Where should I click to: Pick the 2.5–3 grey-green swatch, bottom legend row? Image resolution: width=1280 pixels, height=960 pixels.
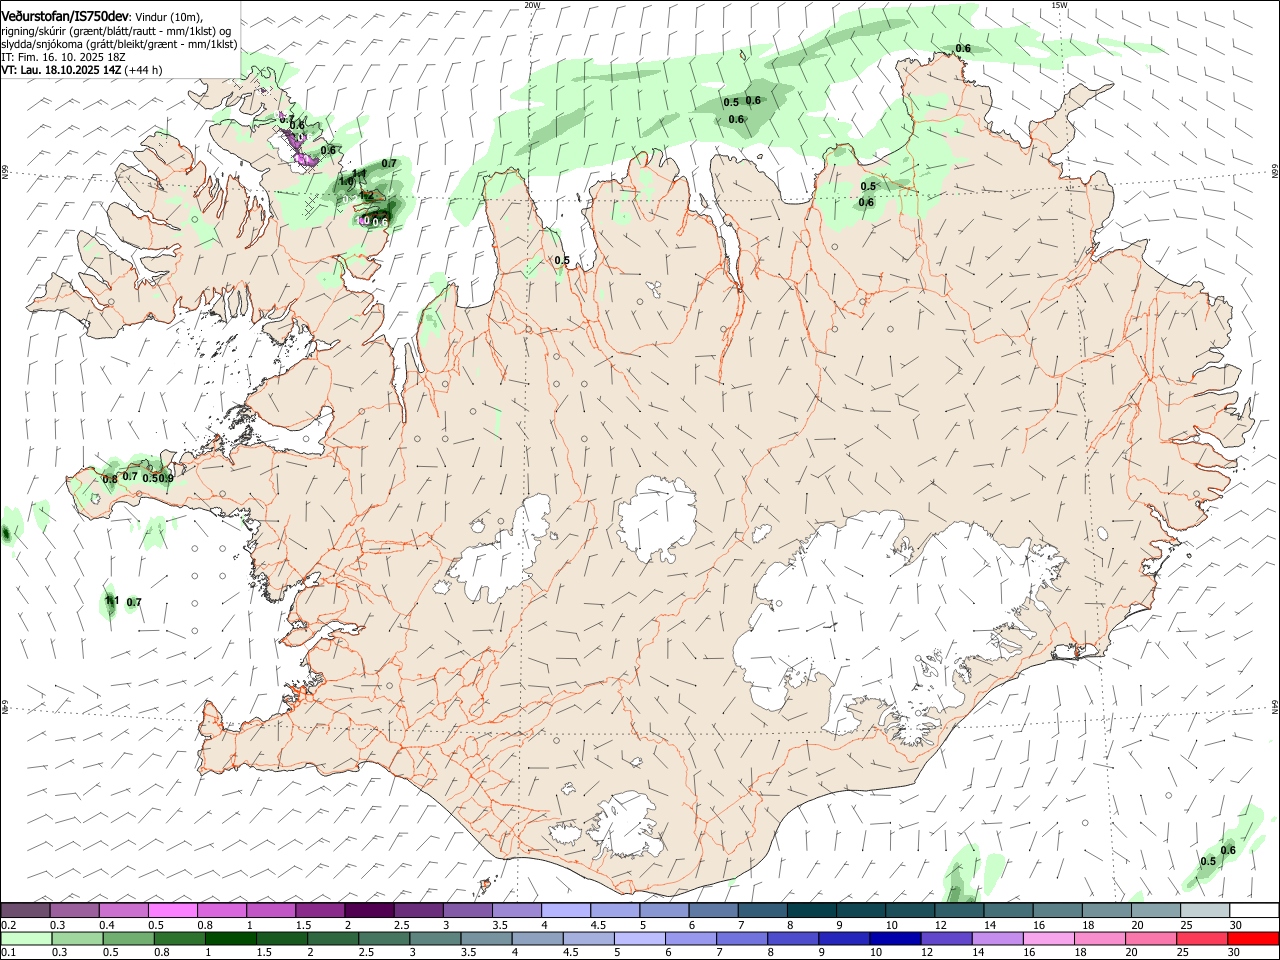384,938
